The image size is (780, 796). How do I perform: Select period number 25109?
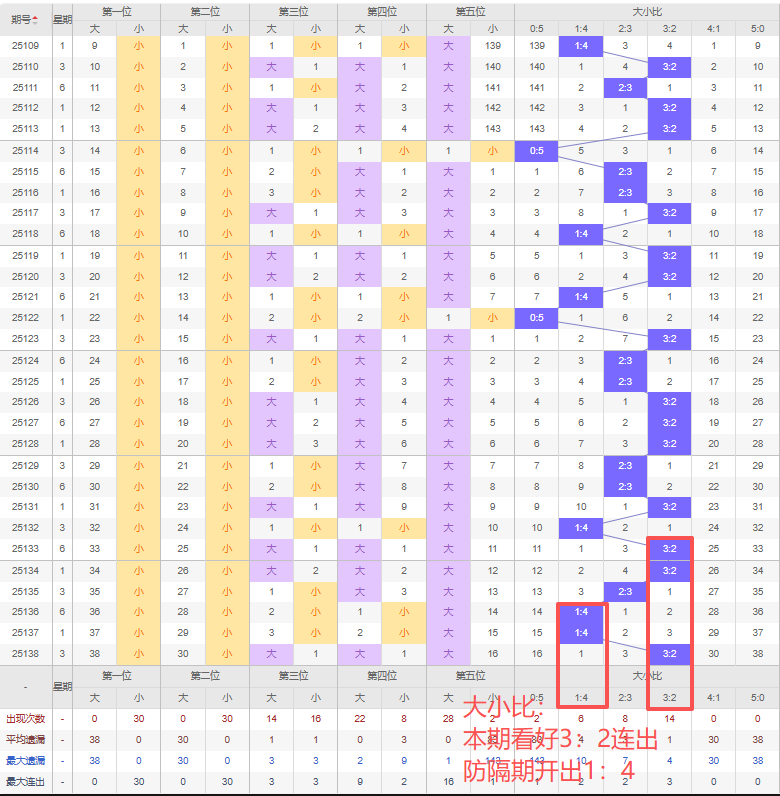click(25, 46)
